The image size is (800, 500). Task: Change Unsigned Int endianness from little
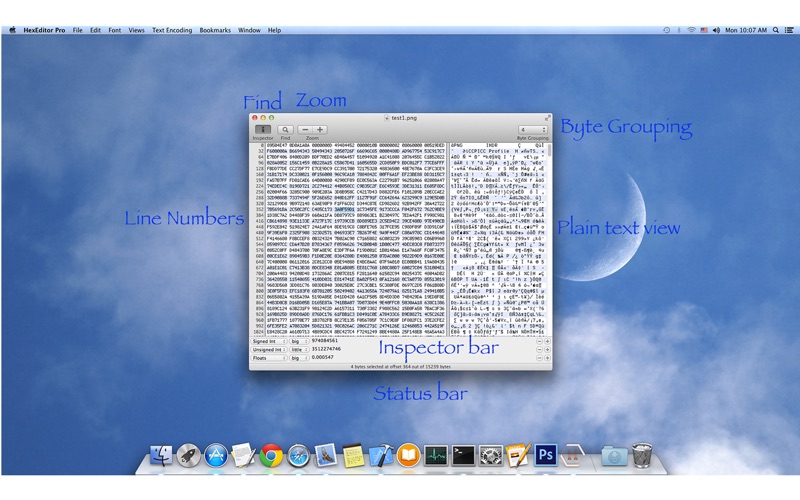click(x=299, y=349)
